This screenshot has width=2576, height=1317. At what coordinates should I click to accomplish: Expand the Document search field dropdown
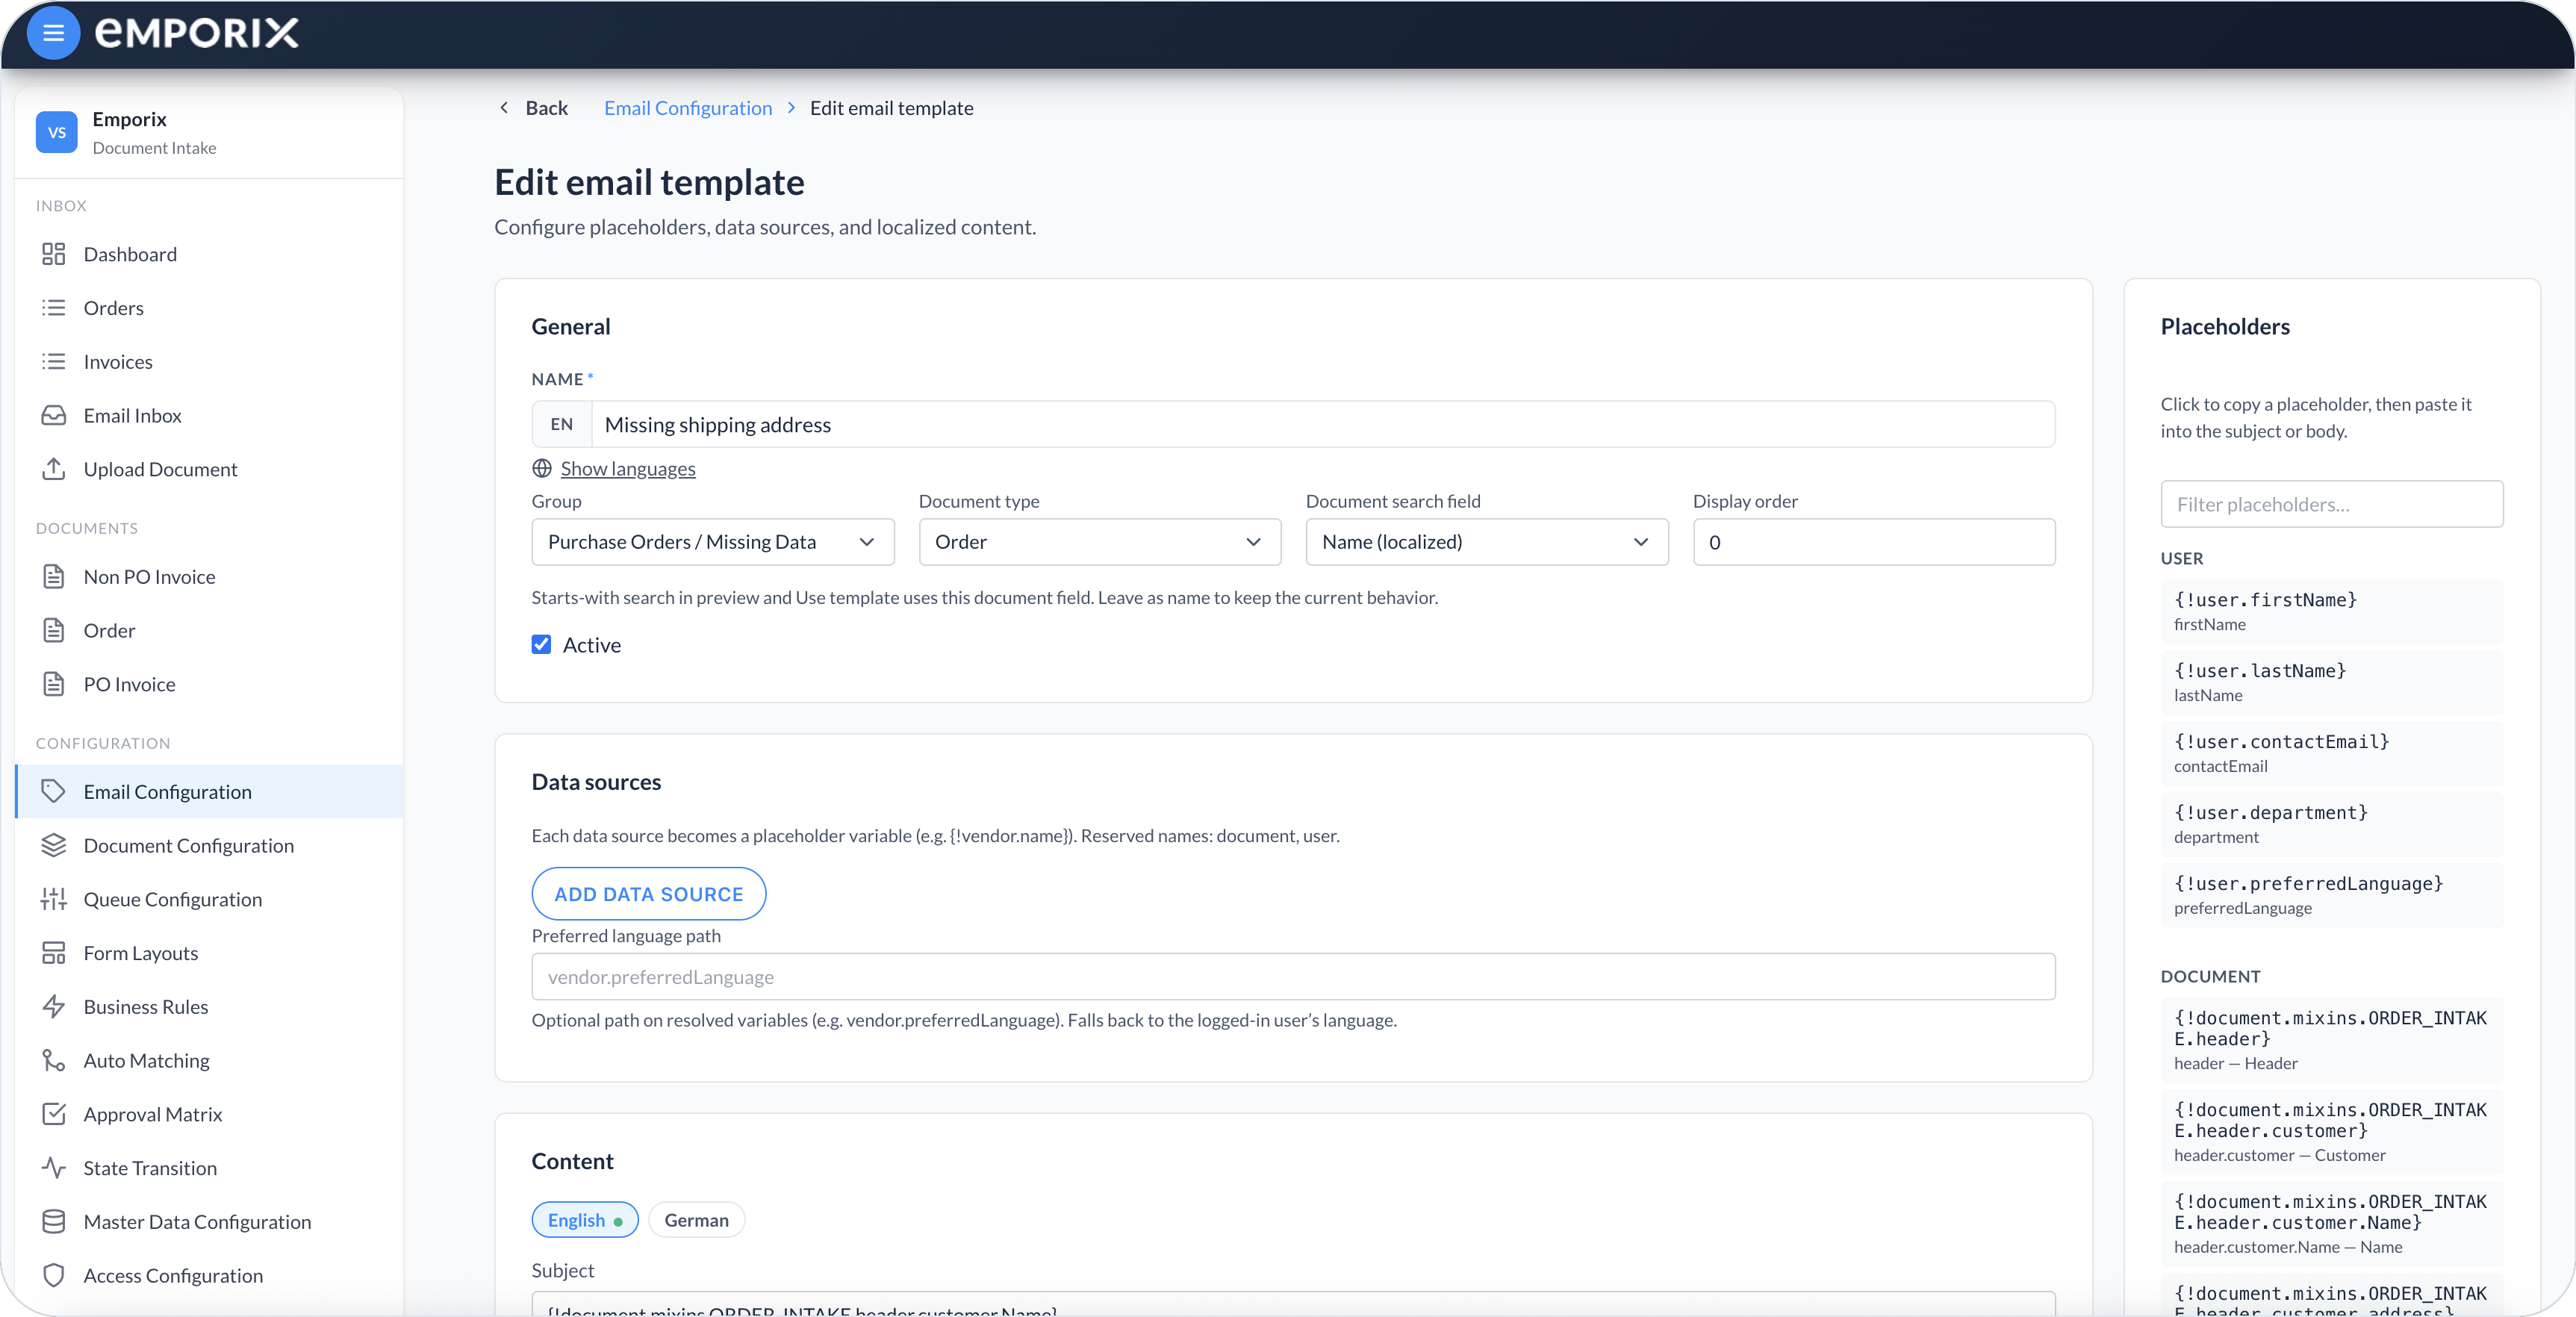click(1487, 542)
